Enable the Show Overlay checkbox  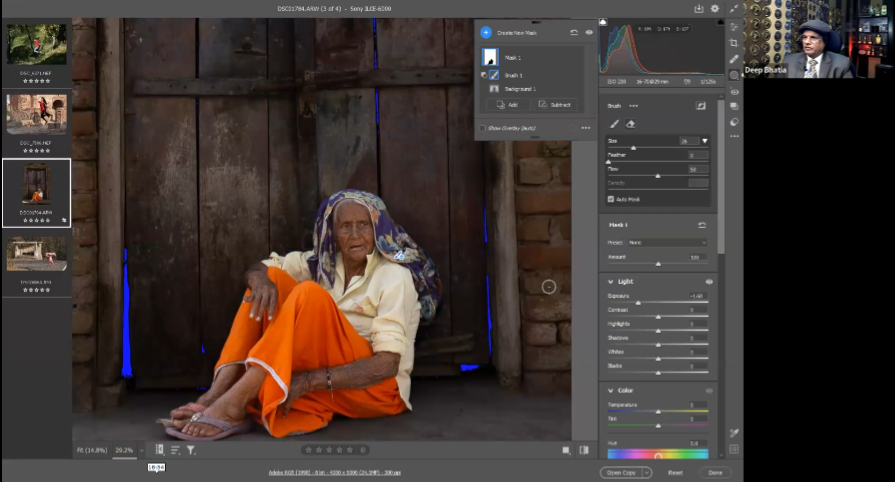pos(482,128)
